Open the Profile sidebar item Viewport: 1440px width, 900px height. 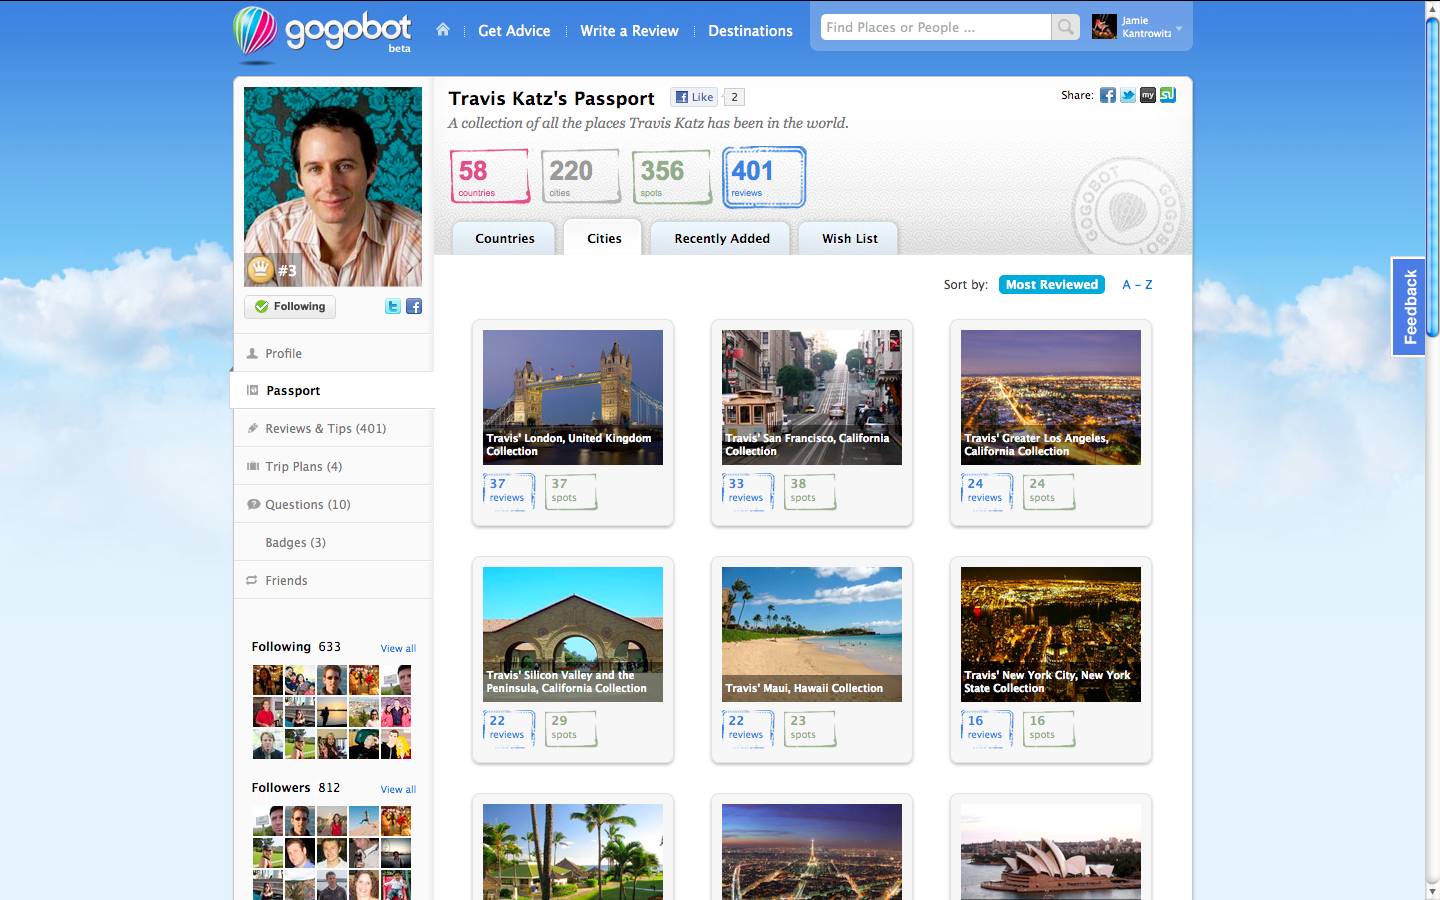[333, 353]
